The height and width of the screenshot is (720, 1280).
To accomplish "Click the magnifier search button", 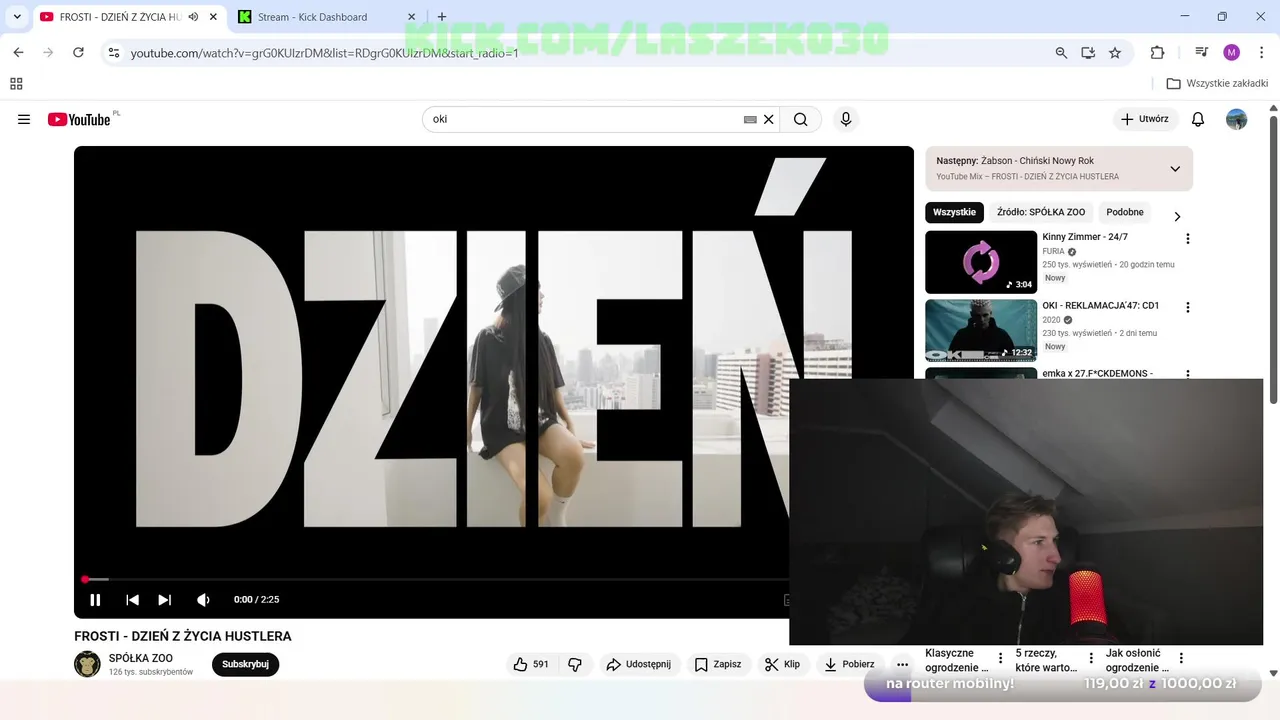I will point(800,119).
